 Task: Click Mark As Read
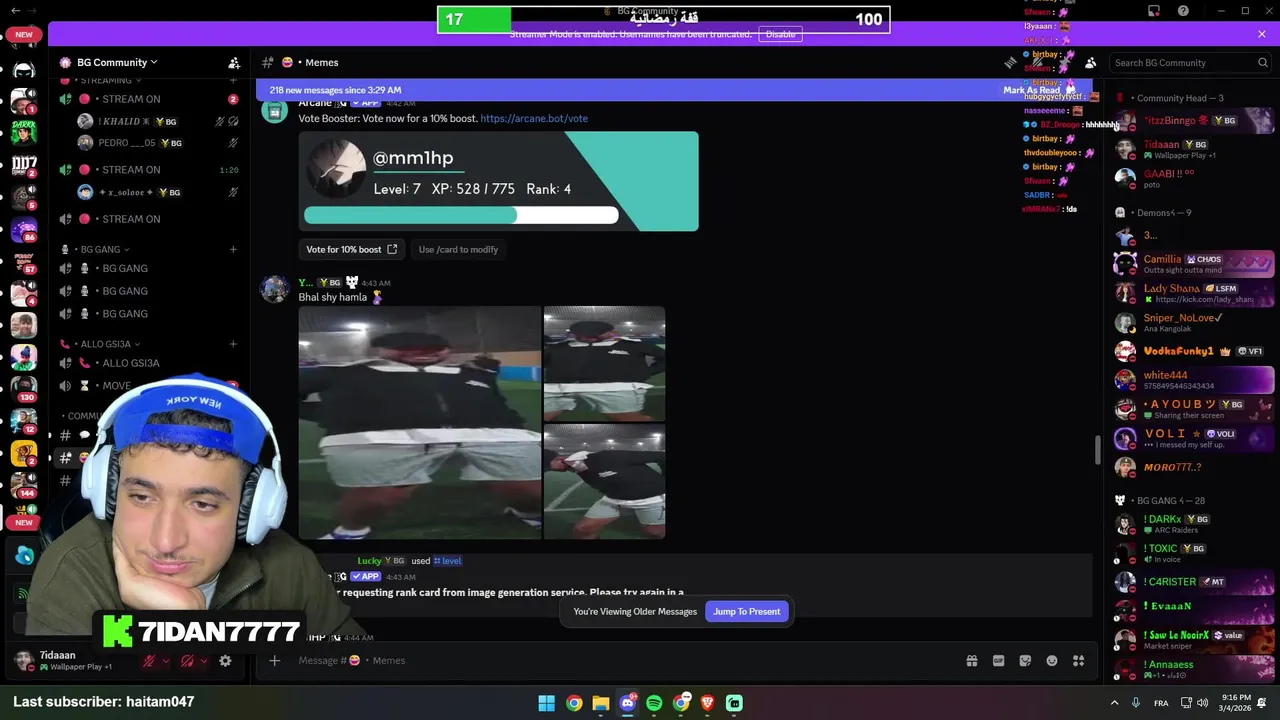tap(1032, 90)
